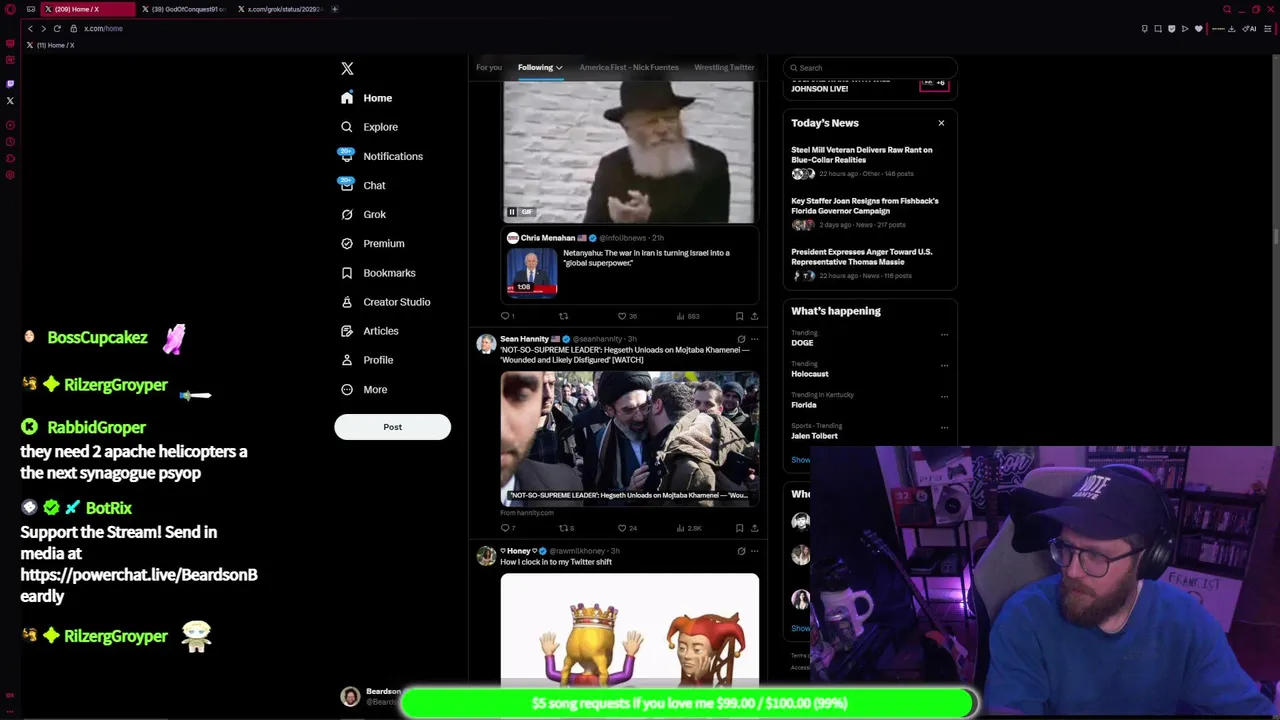Open the Holocaust trending topic
1280x720 pixels.
pos(810,374)
